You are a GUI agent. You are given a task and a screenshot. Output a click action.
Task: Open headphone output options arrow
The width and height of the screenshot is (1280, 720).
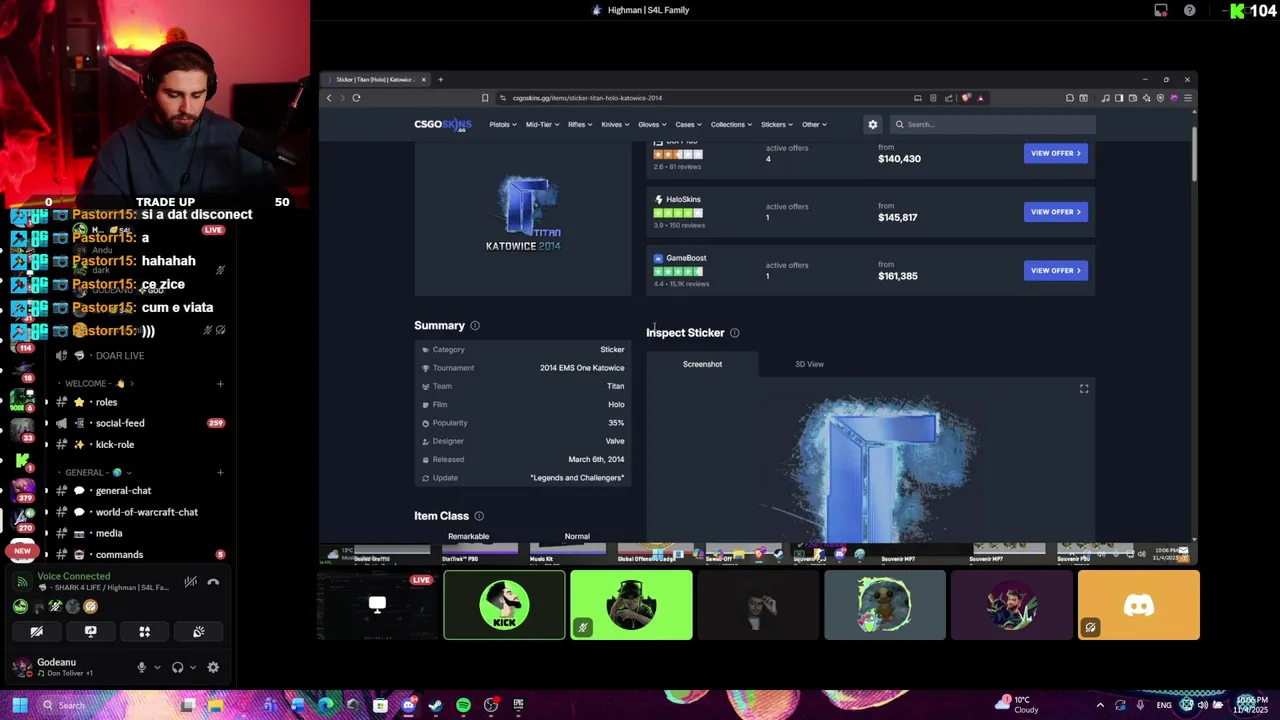[x=192, y=667]
